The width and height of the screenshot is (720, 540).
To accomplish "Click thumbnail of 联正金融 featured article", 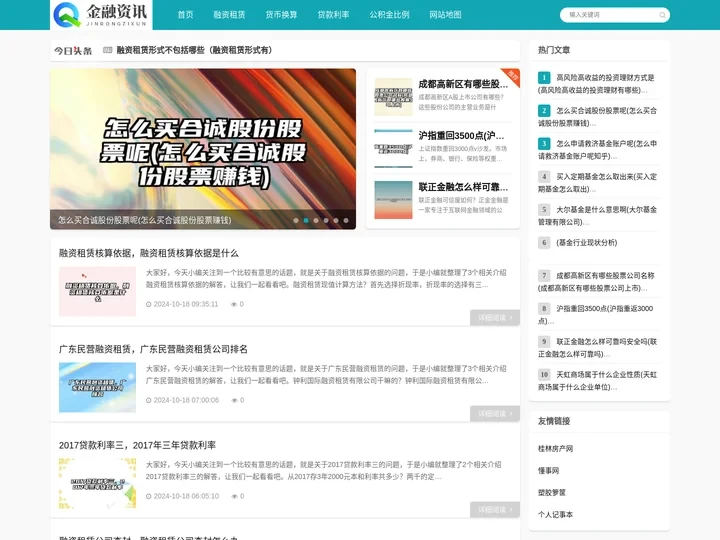I will coord(394,200).
